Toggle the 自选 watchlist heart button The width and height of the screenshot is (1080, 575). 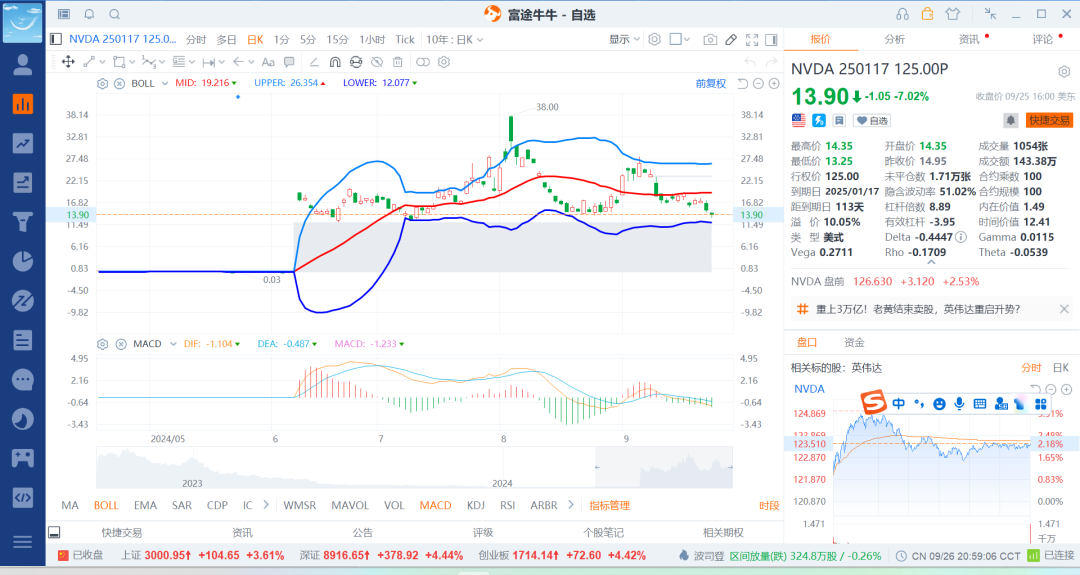coord(873,120)
